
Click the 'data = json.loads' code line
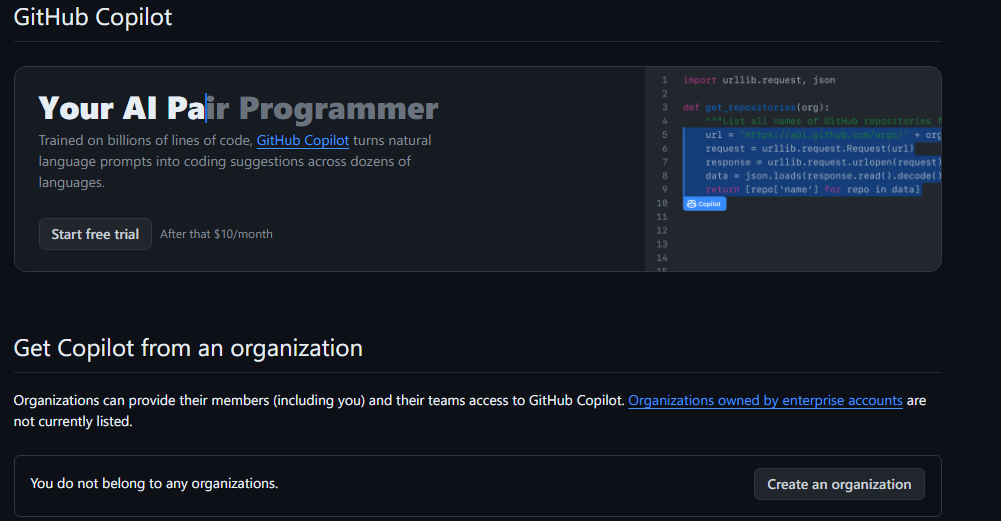(823, 176)
